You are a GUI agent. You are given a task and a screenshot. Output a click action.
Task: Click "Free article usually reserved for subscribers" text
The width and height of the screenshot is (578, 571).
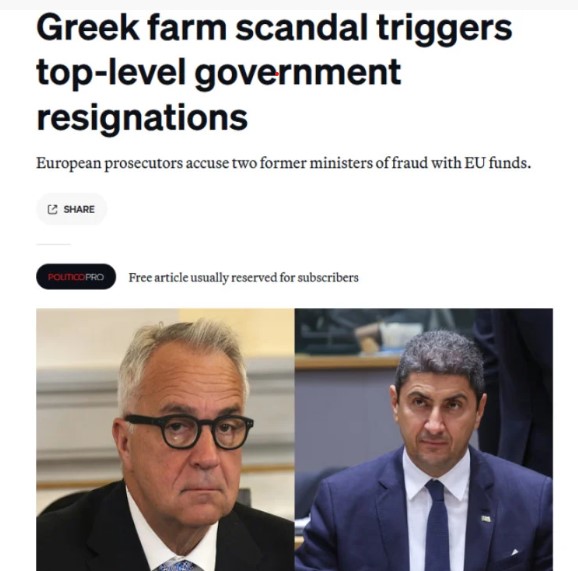[x=243, y=278]
